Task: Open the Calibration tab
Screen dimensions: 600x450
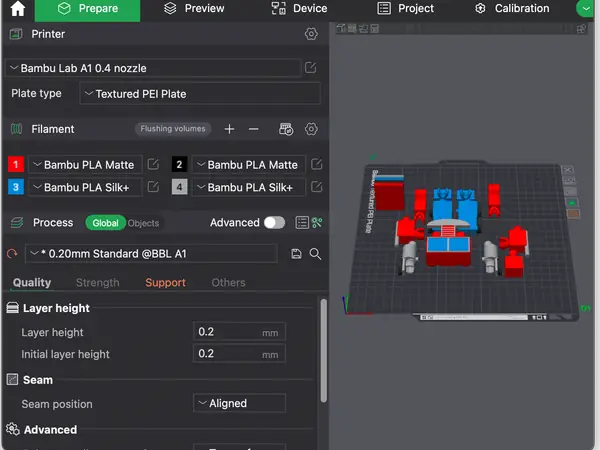Action: (x=512, y=8)
